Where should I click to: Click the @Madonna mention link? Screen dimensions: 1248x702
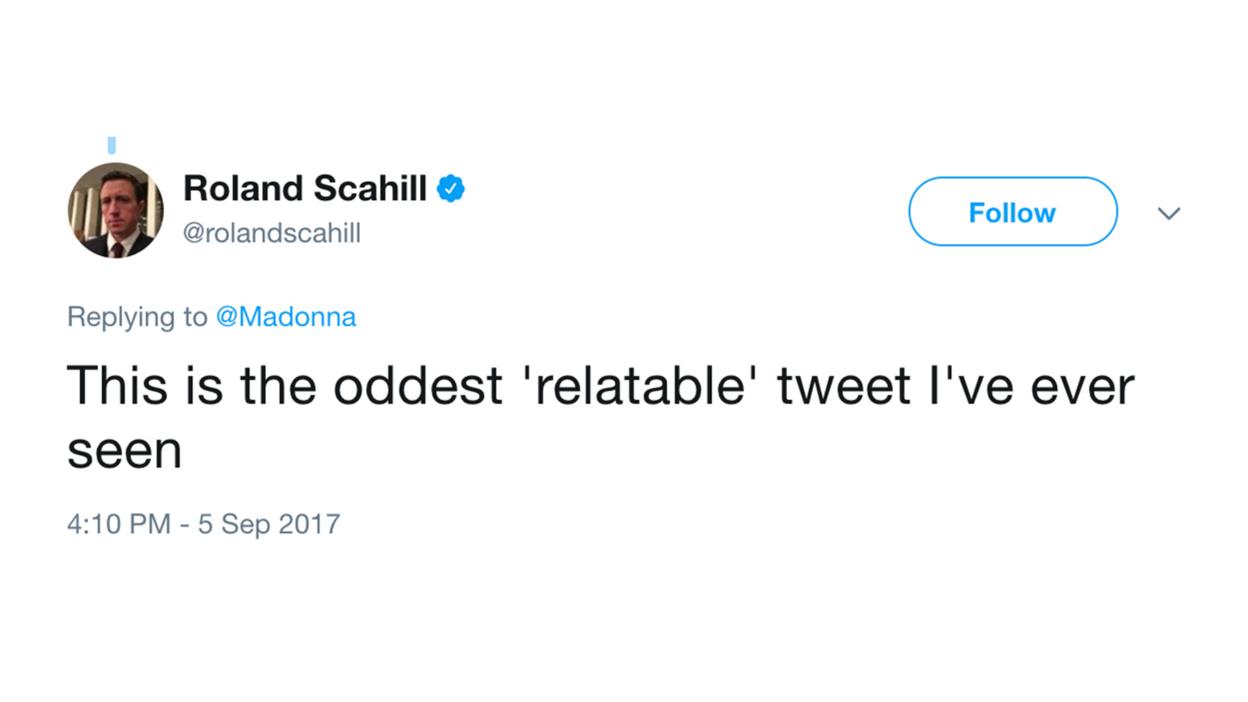(287, 317)
